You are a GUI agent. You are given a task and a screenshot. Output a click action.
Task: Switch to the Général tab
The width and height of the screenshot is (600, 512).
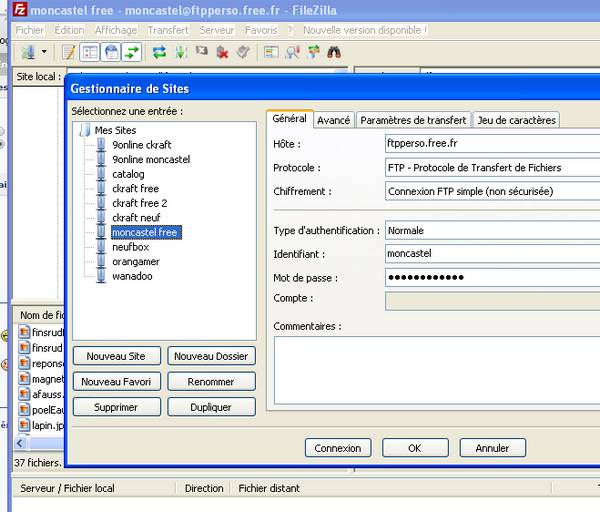pos(290,119)
